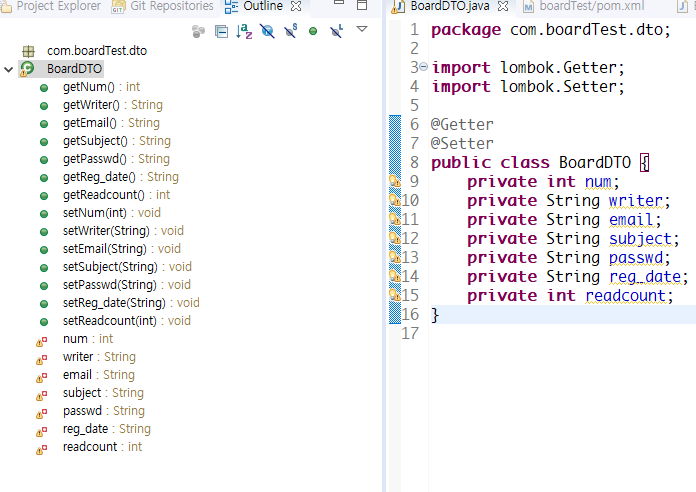
Task: Click the underlined 'reg_date' variable in code
Action: [645, 277]
